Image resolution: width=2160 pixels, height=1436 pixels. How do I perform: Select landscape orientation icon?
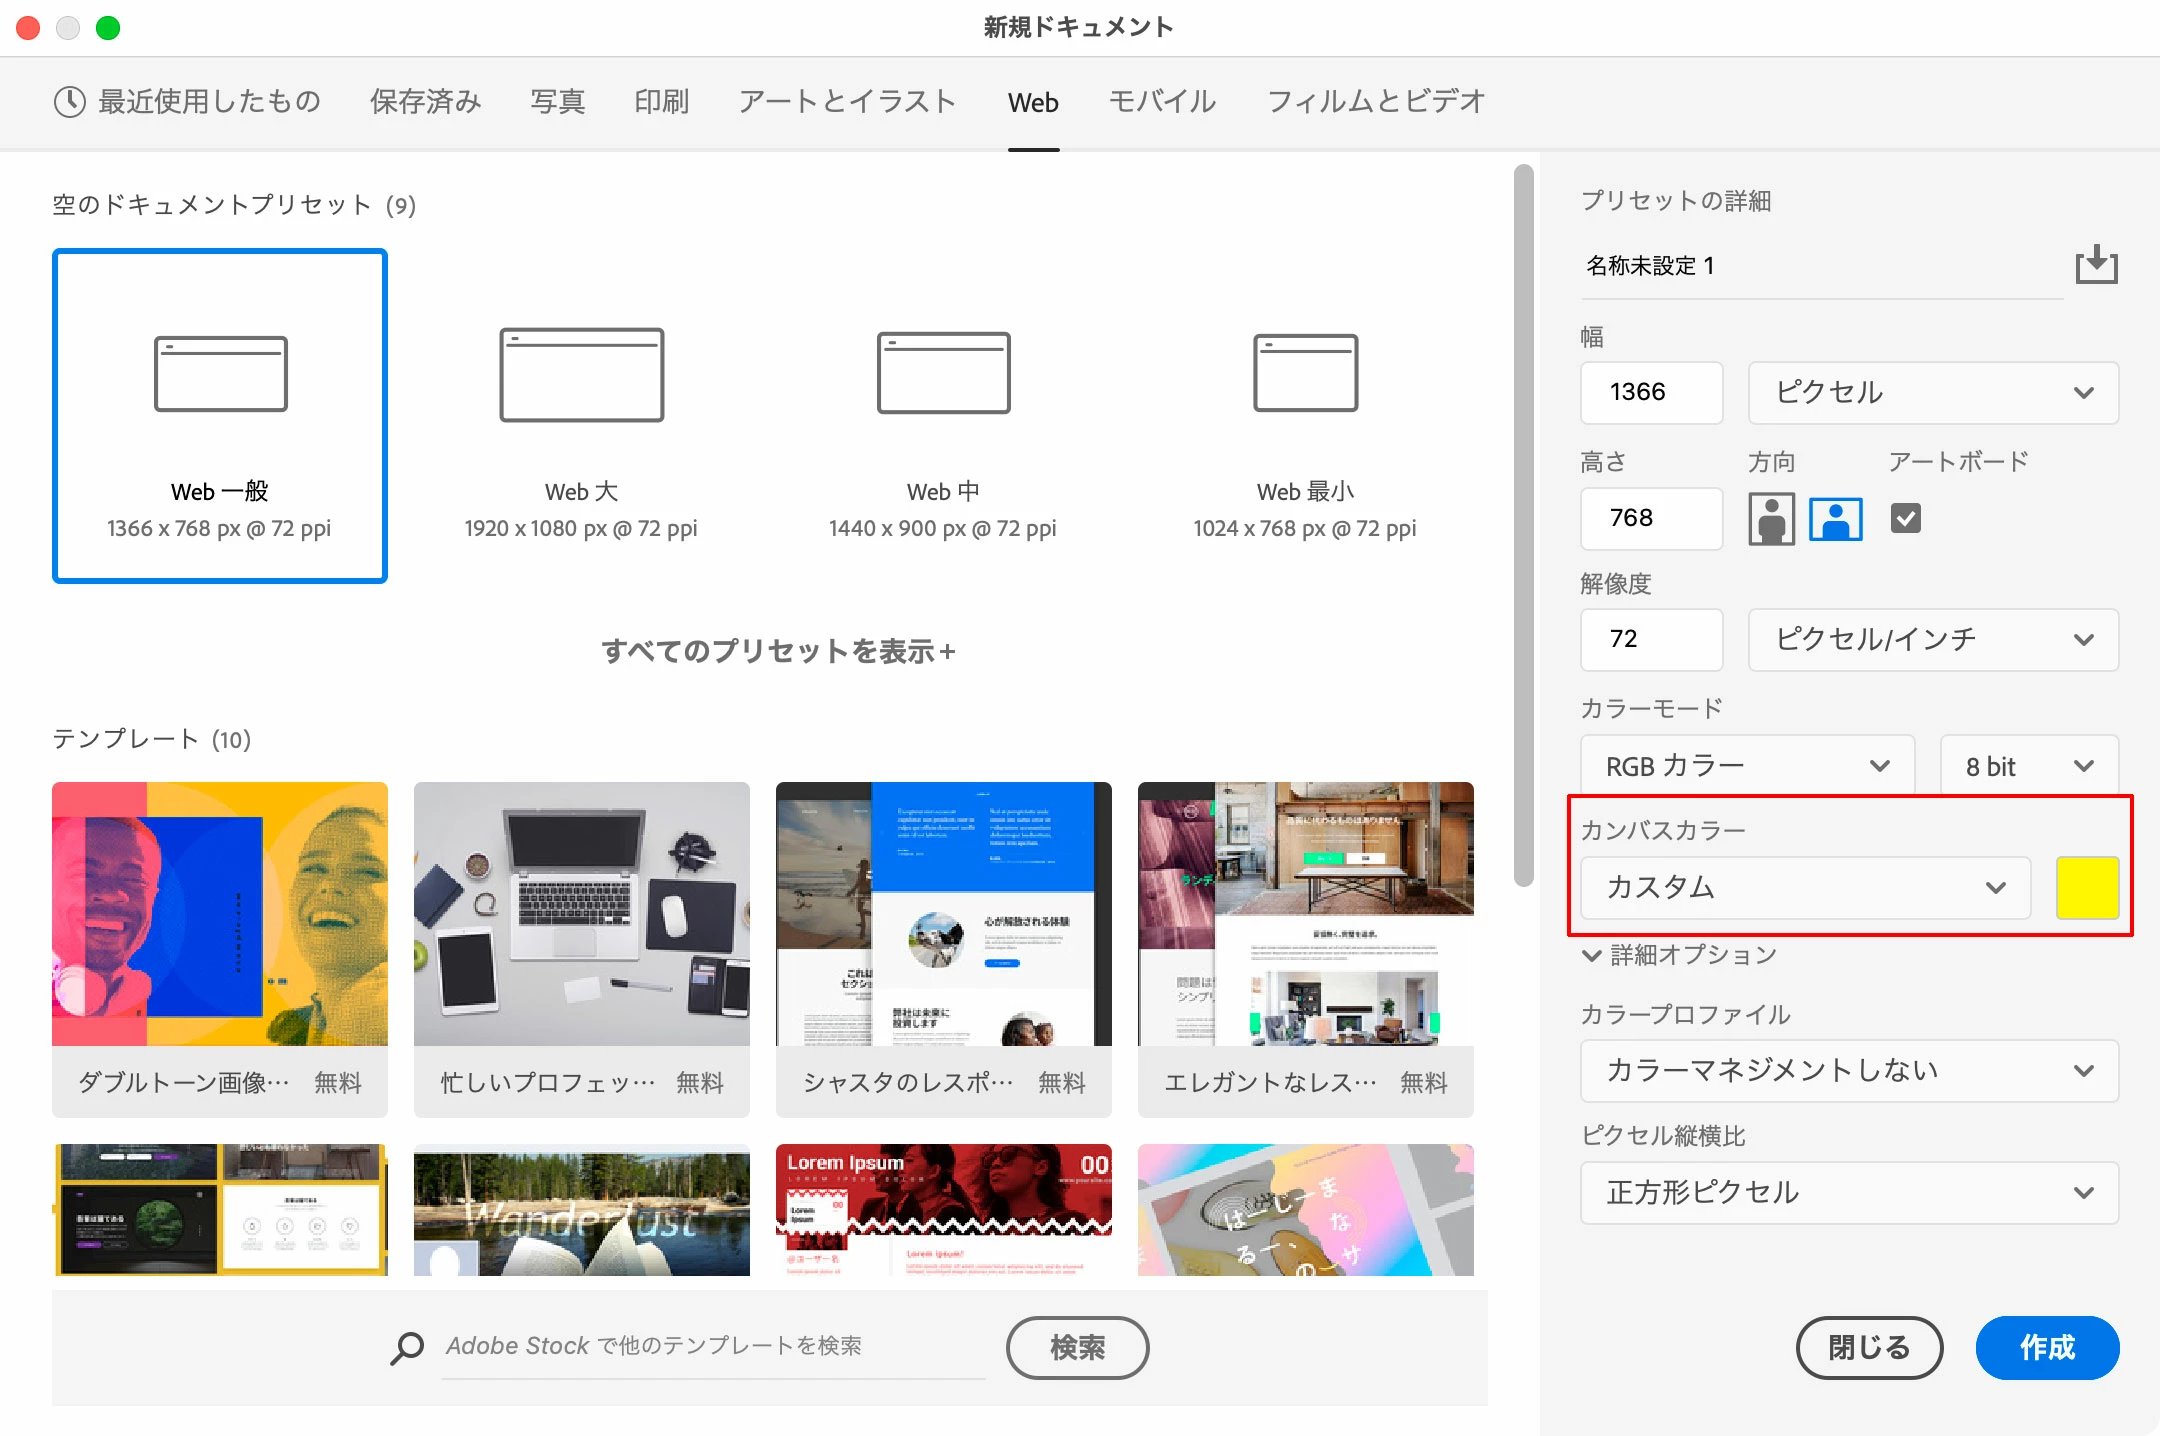[1836, 518]
